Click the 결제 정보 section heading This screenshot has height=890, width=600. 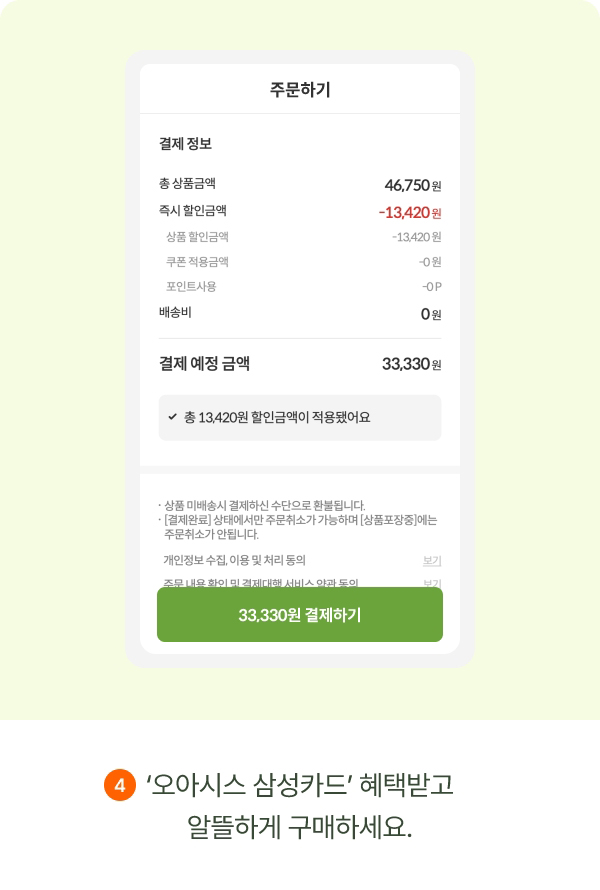coord(185,144)
